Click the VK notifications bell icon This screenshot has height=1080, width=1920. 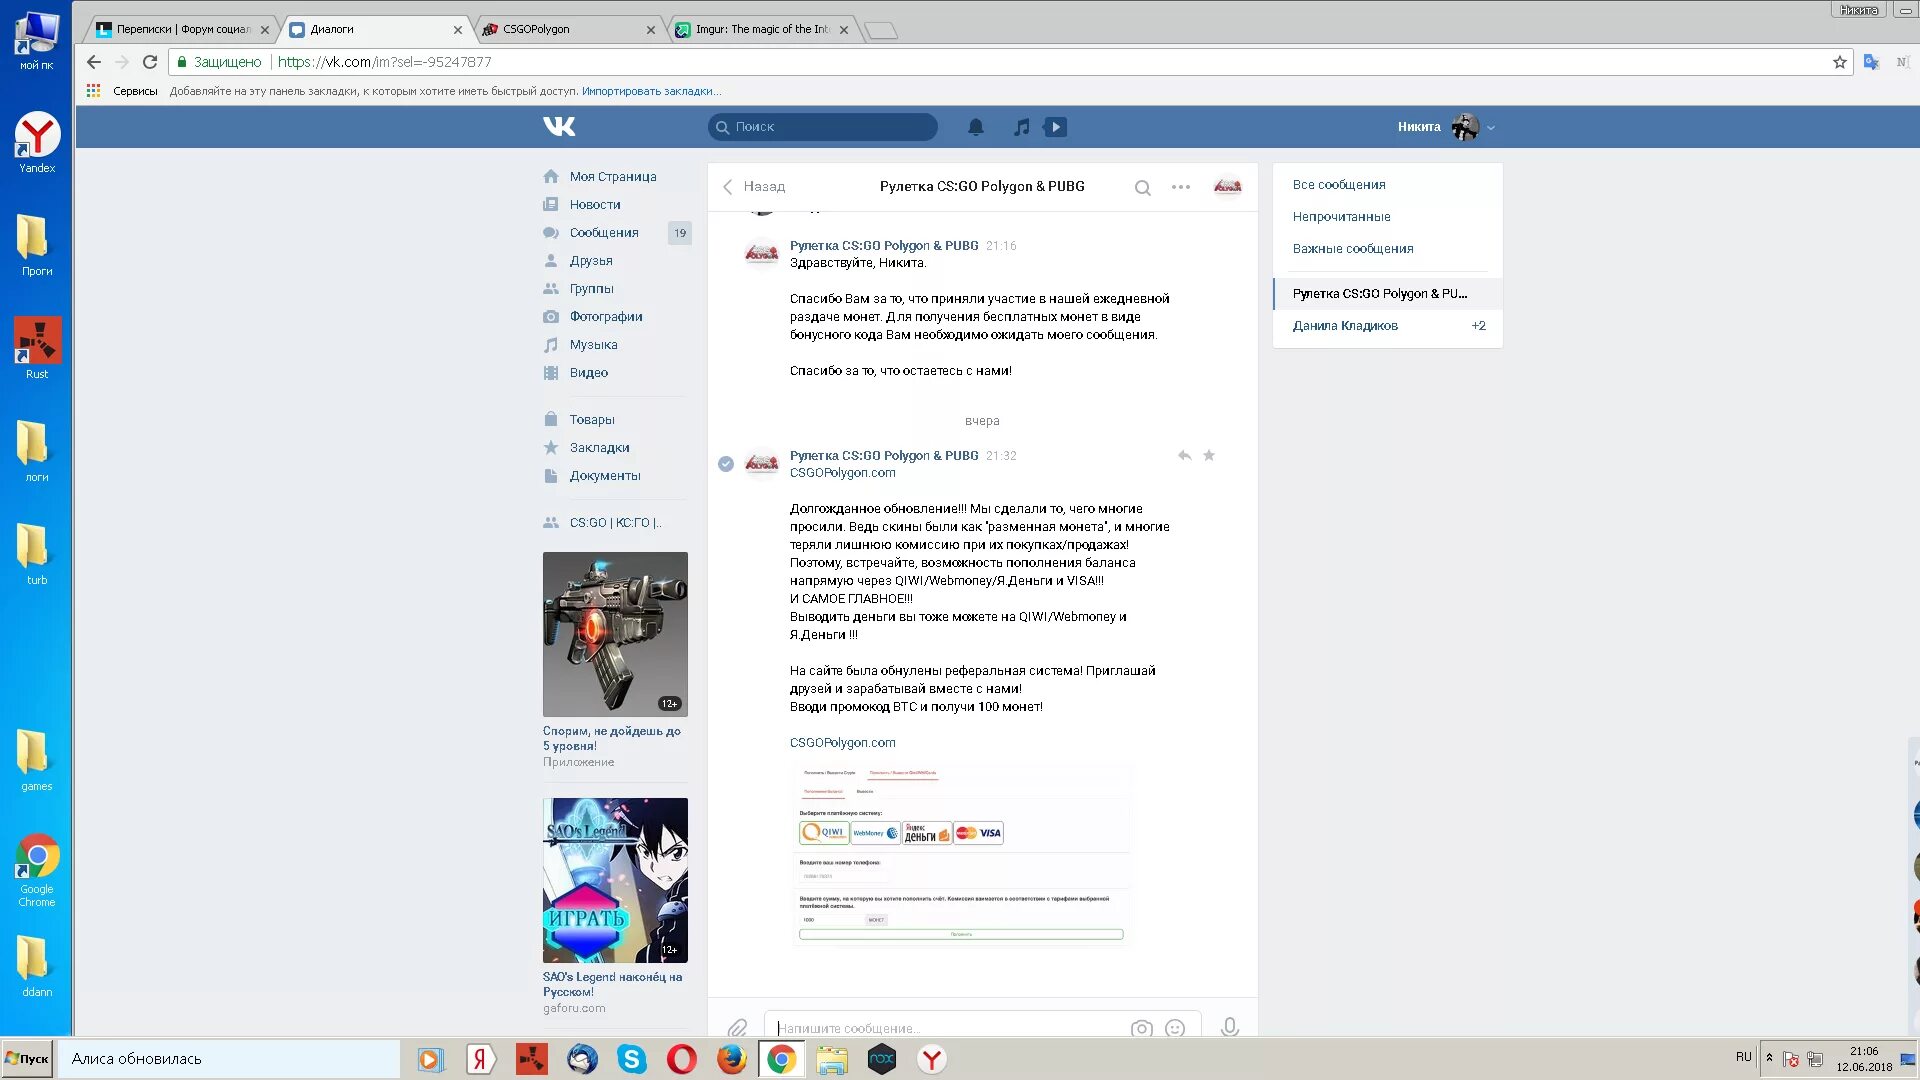coord(976,125)
